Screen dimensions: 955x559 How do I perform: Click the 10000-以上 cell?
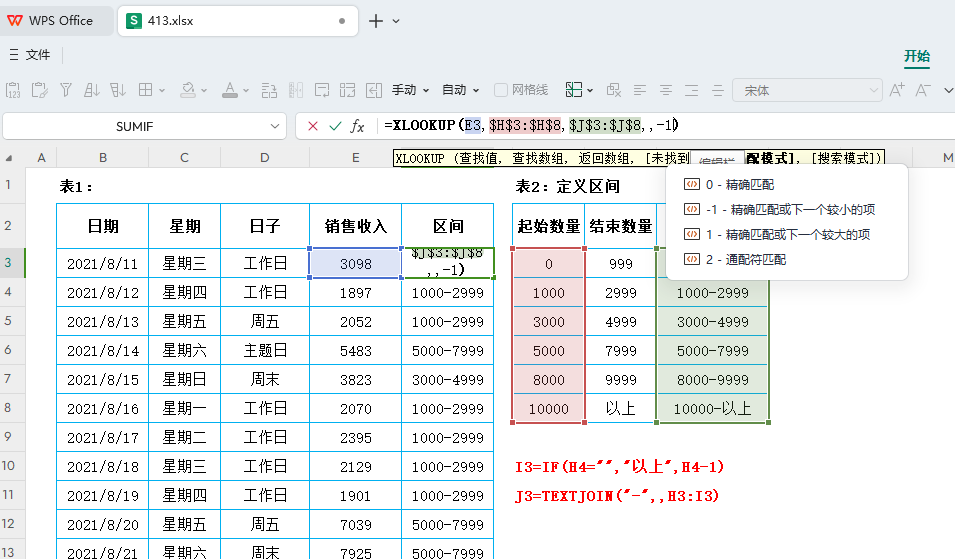tap(713, 409)
